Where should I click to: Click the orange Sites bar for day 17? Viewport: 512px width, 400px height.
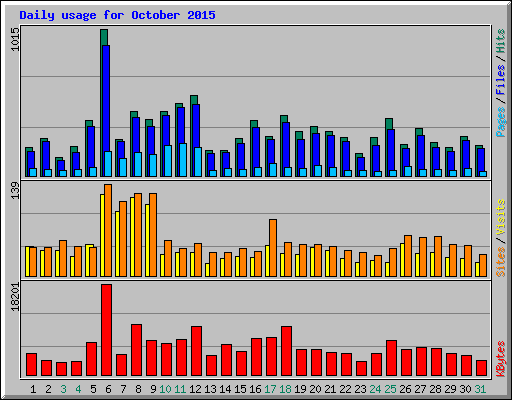click(x=273, y=248)
